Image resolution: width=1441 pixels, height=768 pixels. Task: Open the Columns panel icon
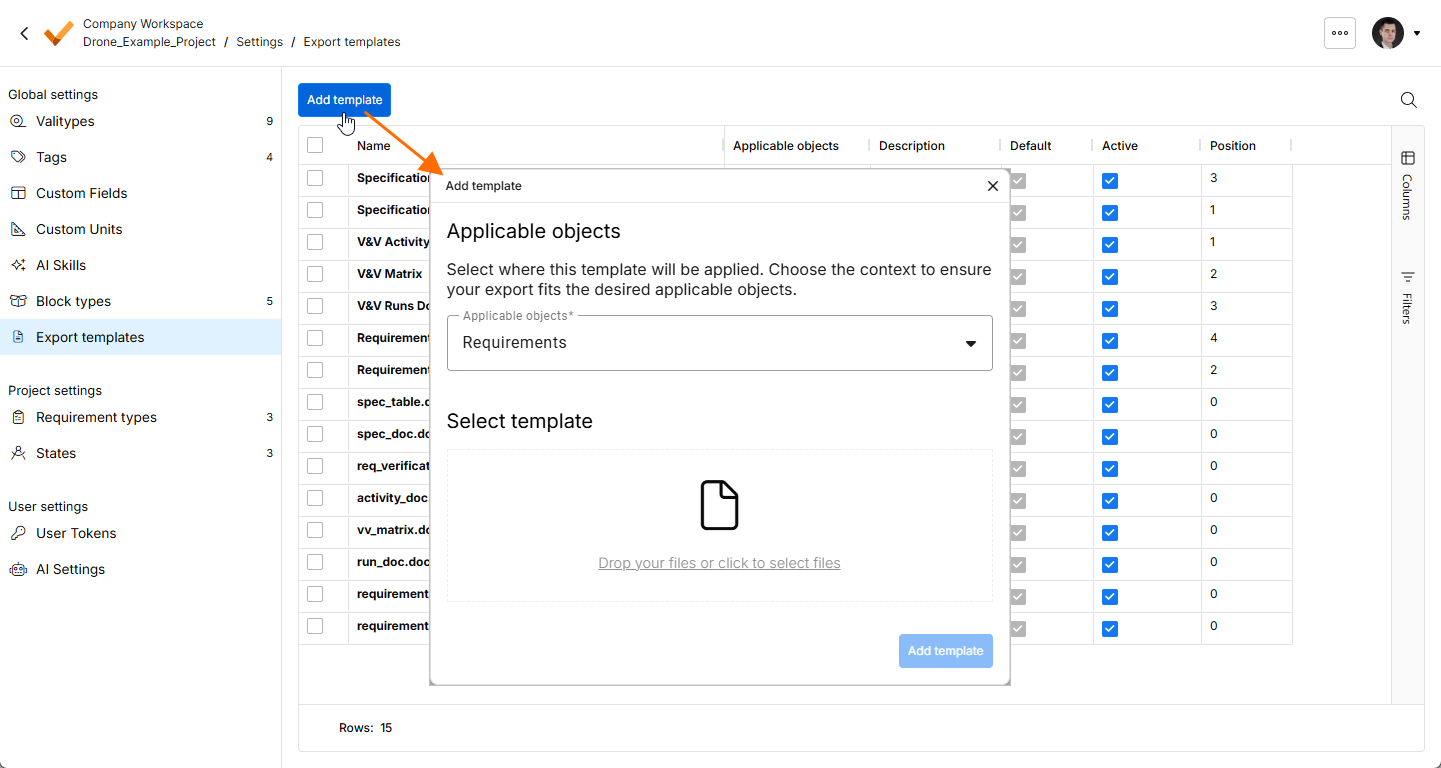(1407, 158)
